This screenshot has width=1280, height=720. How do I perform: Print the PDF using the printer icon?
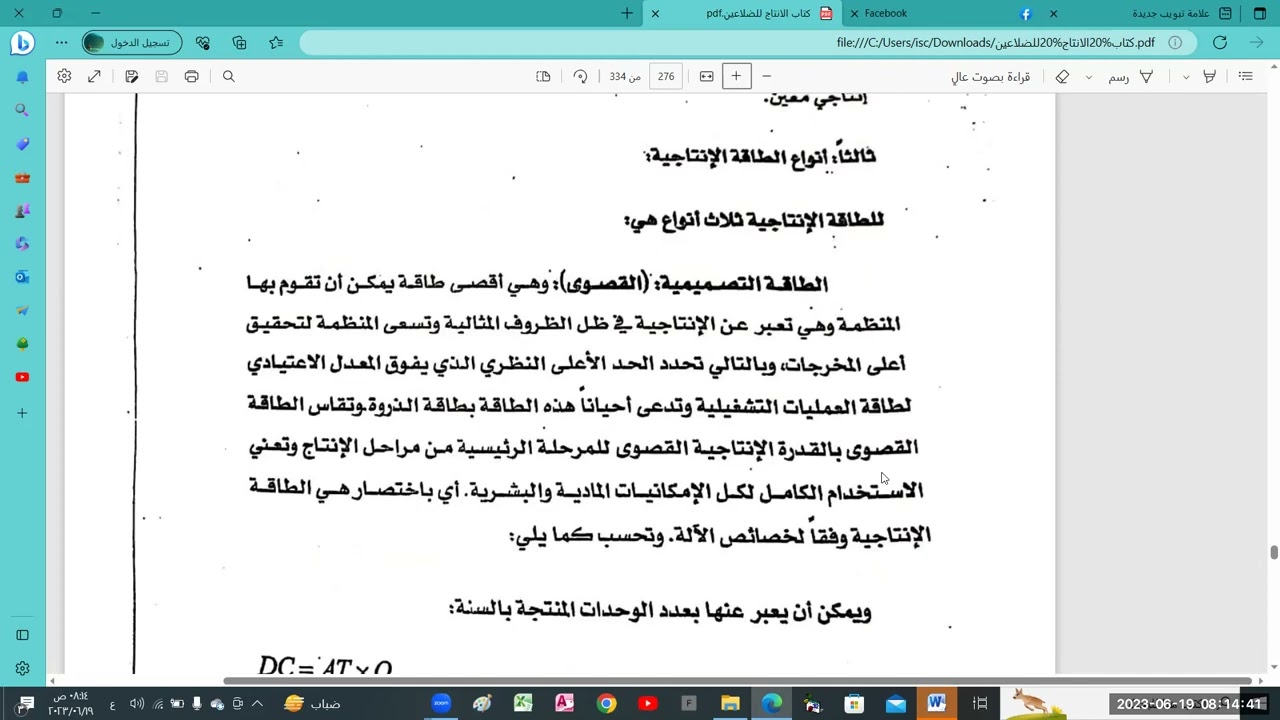191,76
